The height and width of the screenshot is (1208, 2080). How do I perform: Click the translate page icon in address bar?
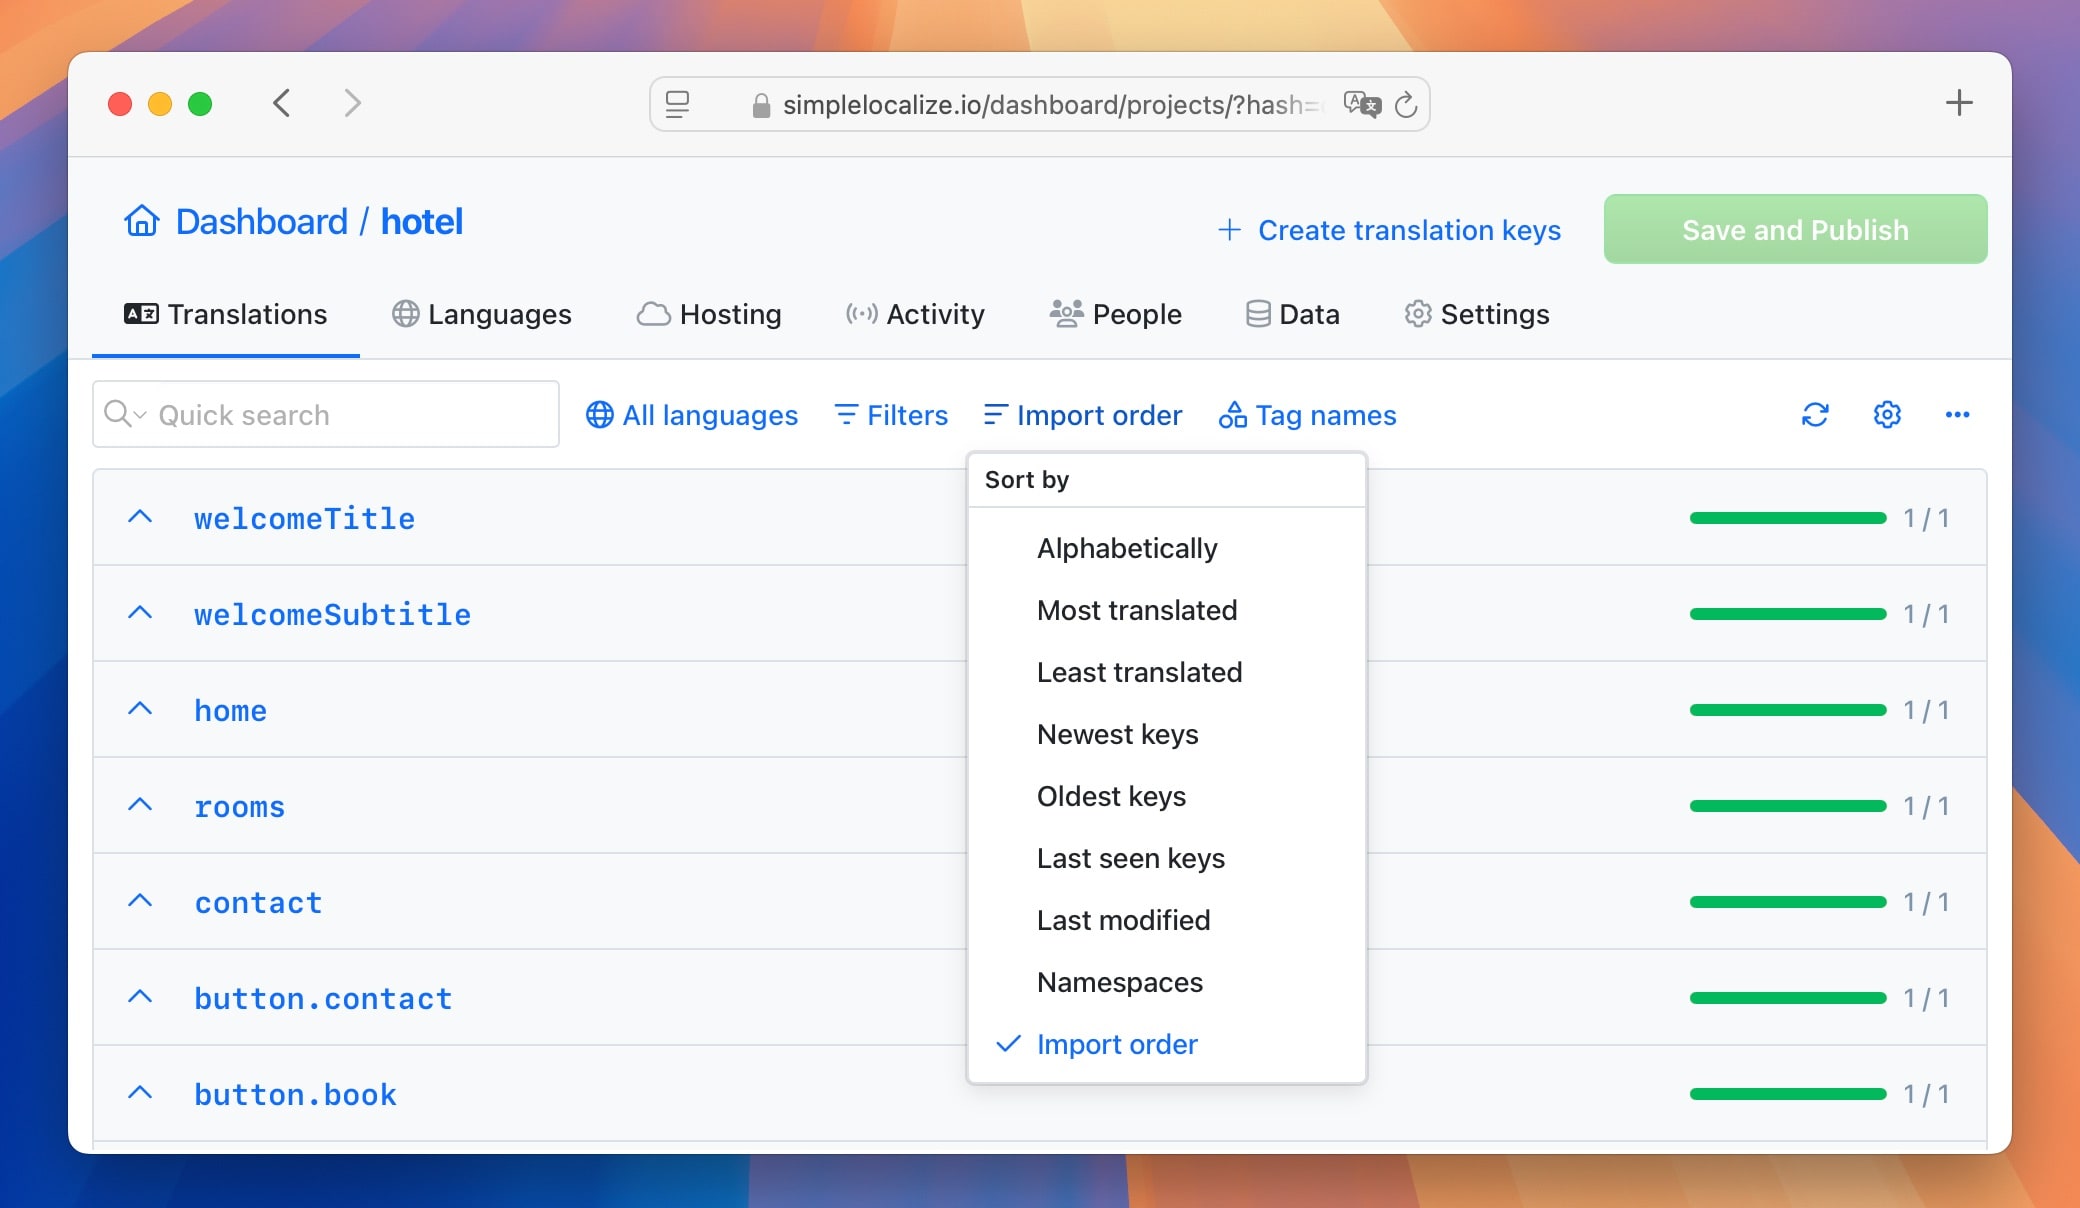click(1361, 104)
